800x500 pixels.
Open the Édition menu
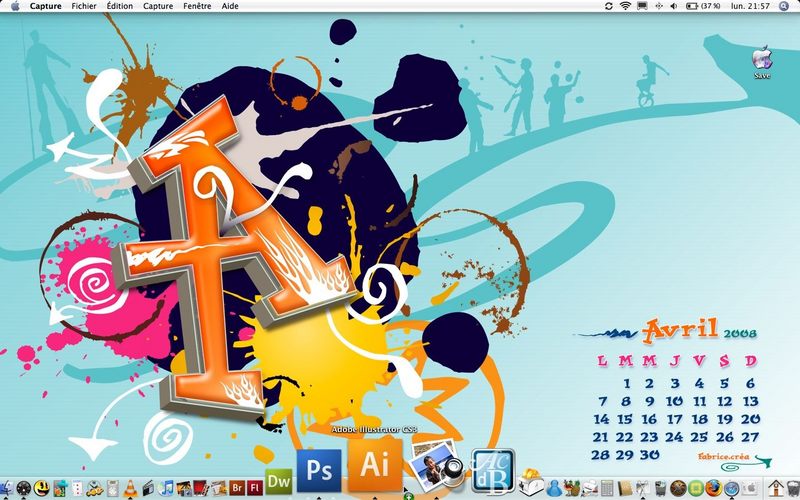[x=120, y=6]
